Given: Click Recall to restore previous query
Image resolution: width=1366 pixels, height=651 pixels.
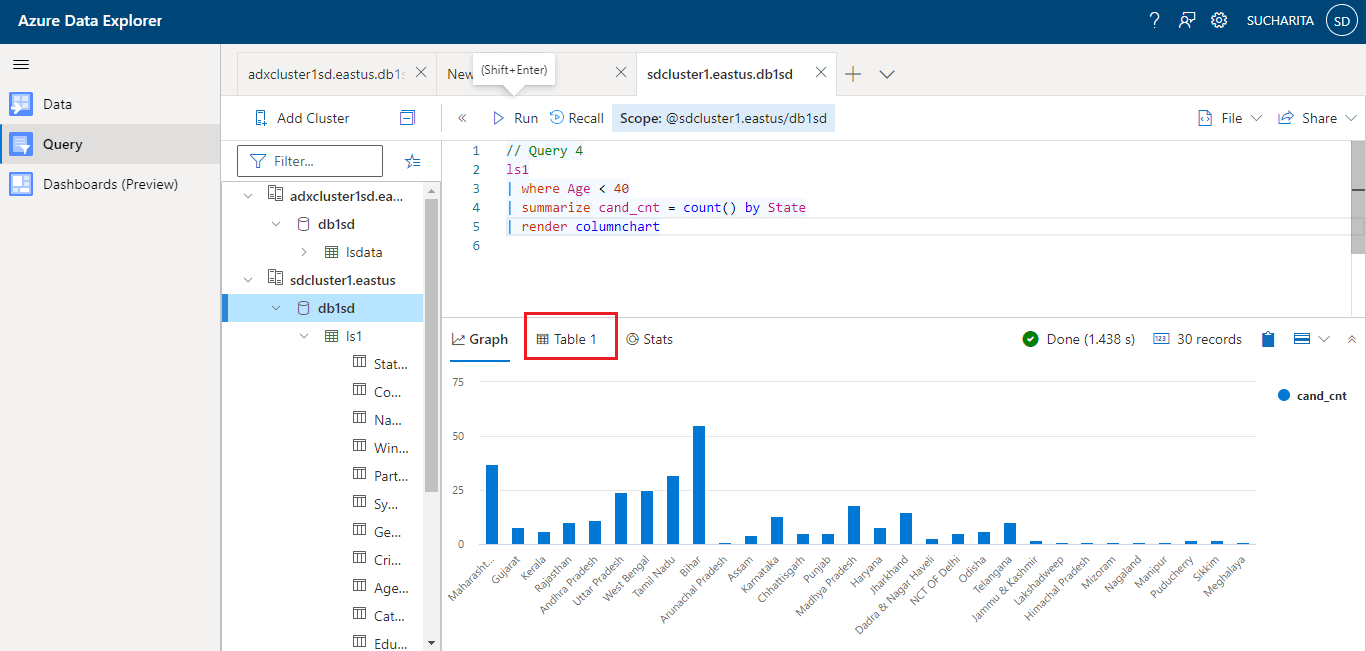Looking at the screenshot, I should [577, 118].
